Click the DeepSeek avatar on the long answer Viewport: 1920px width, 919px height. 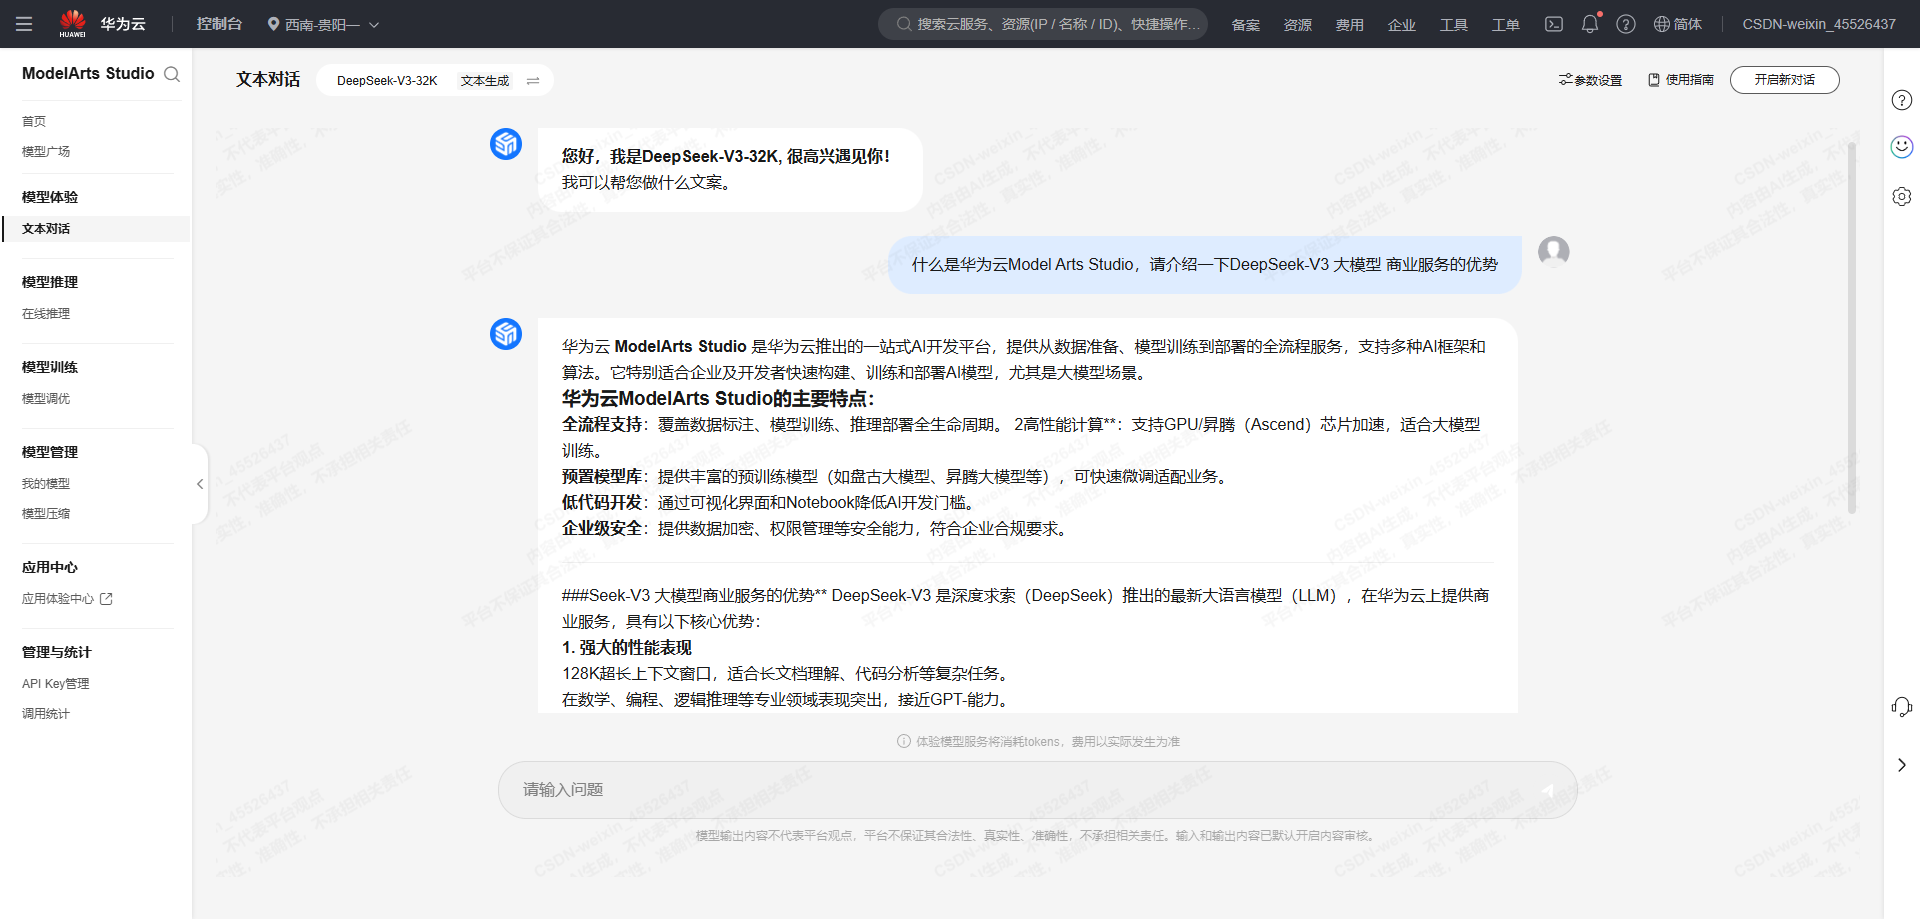[x=506, y=334]
